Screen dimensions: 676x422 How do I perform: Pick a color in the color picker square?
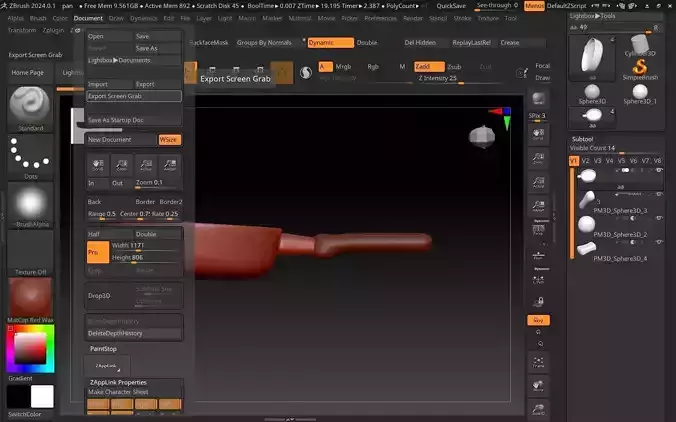(x=30, y=349)
